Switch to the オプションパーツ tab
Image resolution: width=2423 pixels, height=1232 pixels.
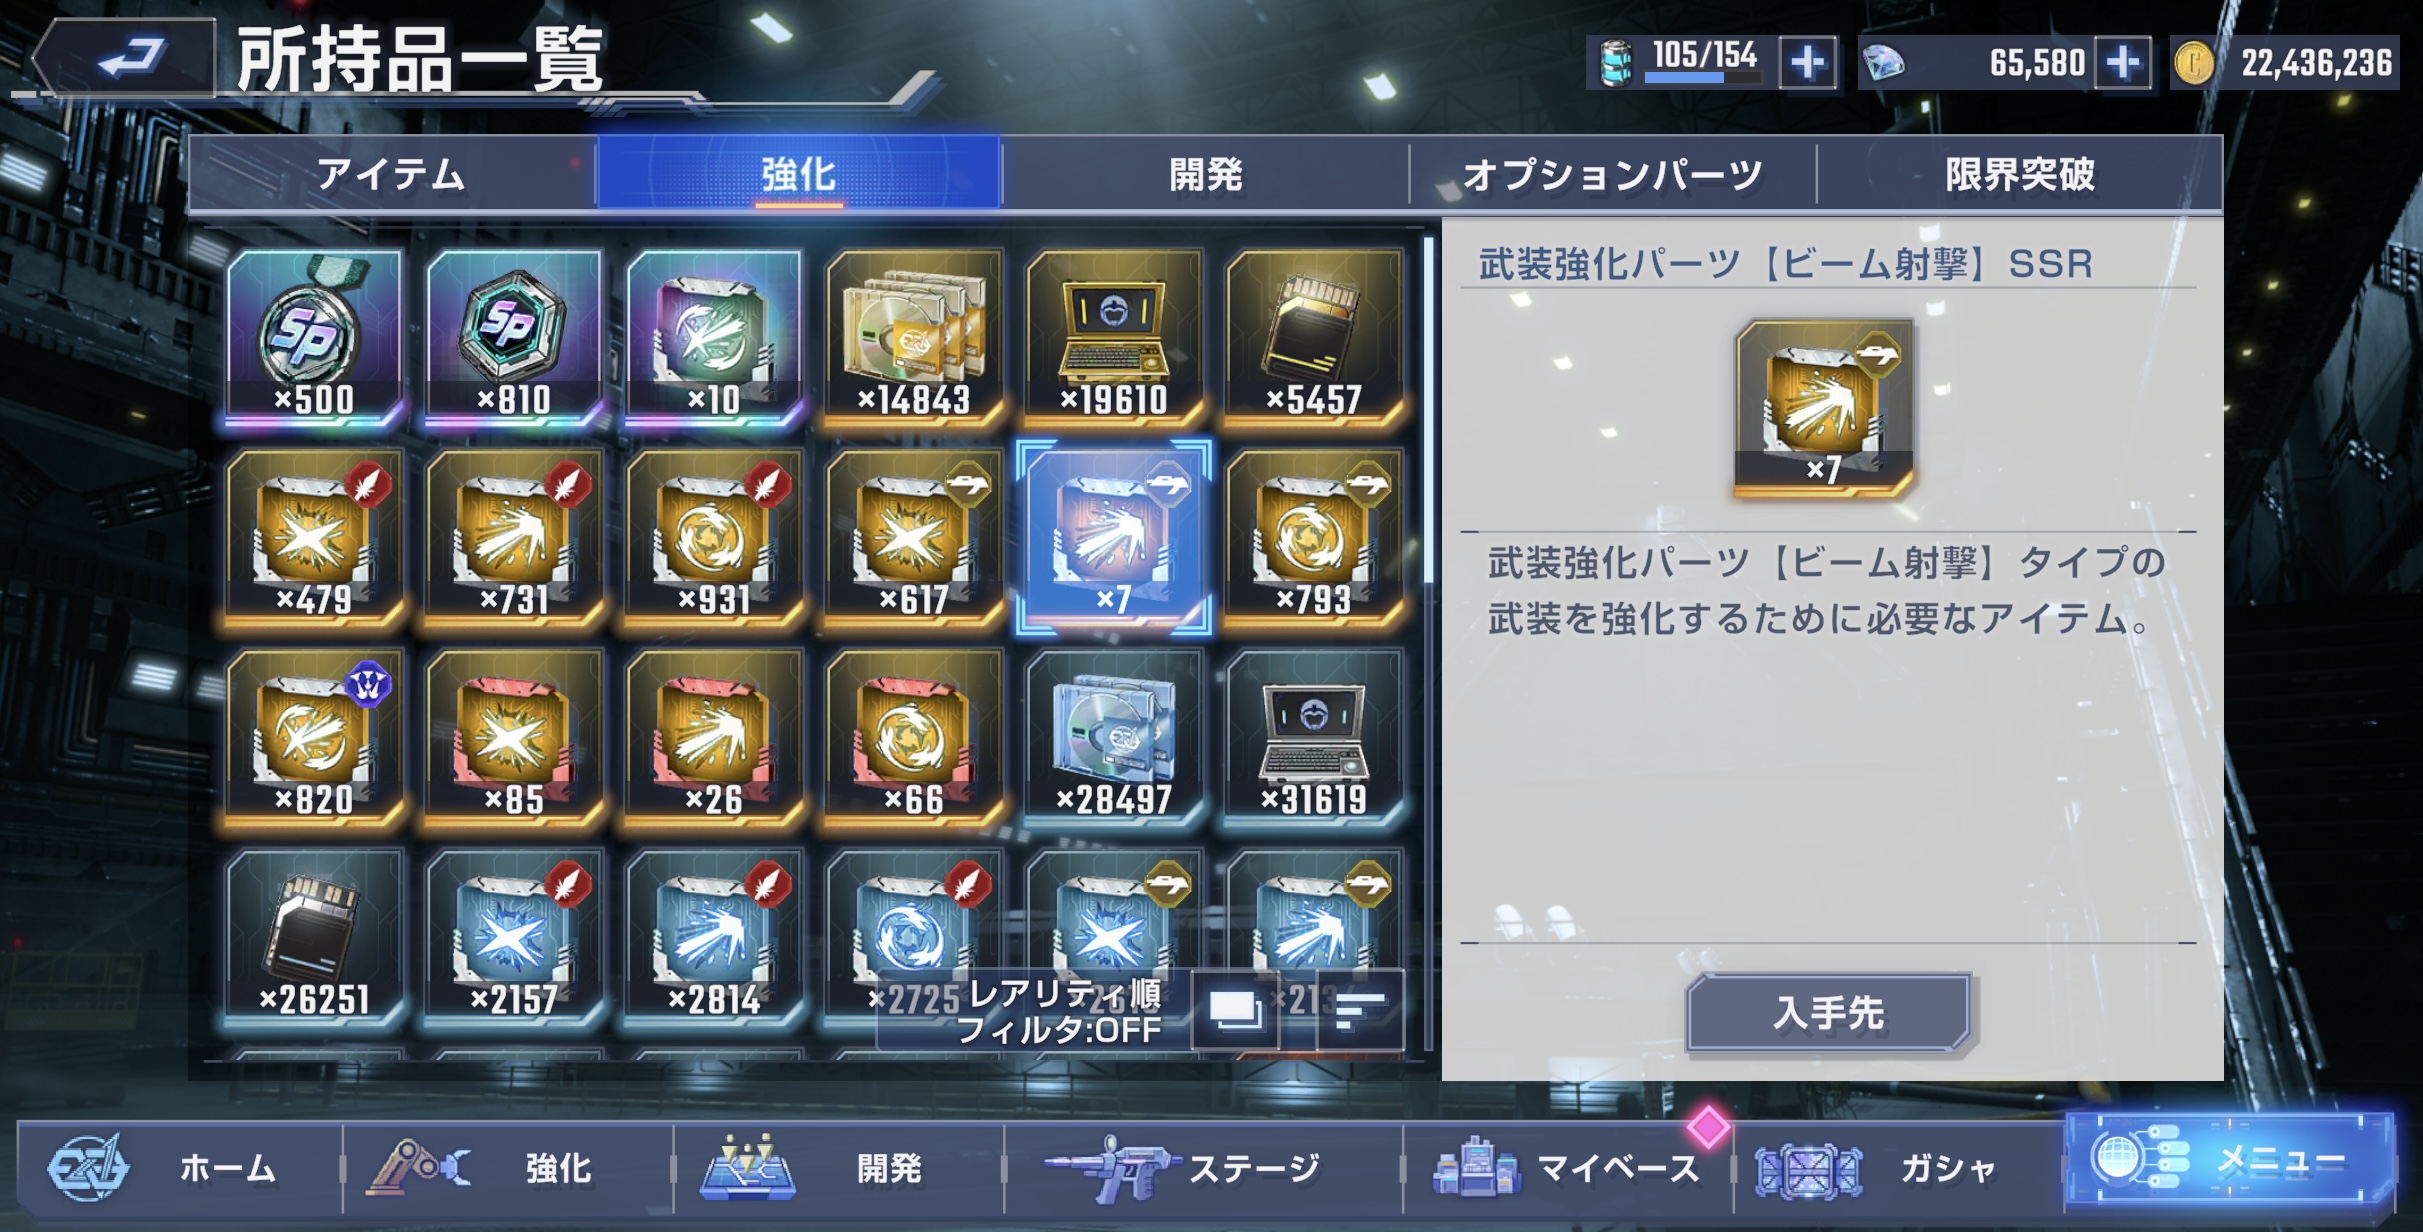tap(1612, 174)
